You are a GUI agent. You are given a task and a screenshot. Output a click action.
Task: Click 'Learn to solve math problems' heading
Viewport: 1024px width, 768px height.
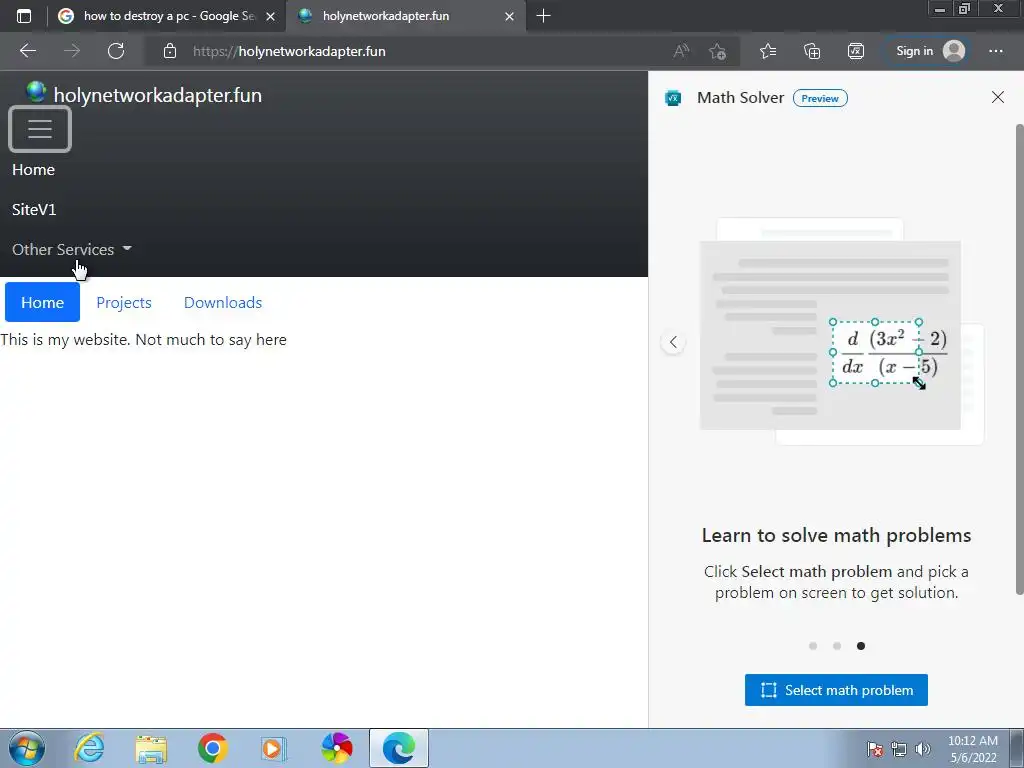[x=836, y=536]
